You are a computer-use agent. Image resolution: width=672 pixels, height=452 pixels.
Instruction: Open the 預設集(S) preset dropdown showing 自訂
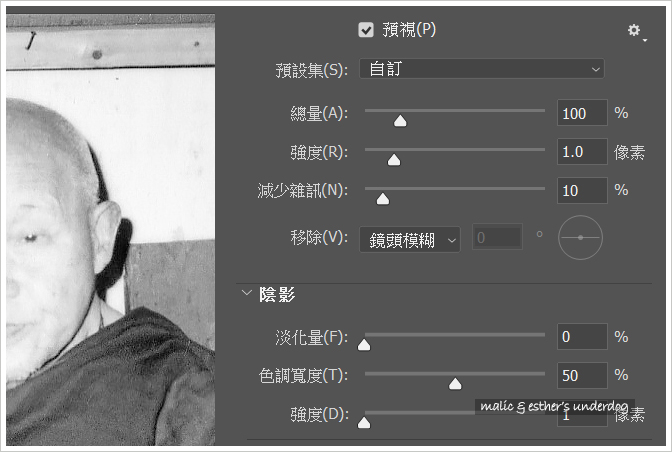(x=482, y=69)
